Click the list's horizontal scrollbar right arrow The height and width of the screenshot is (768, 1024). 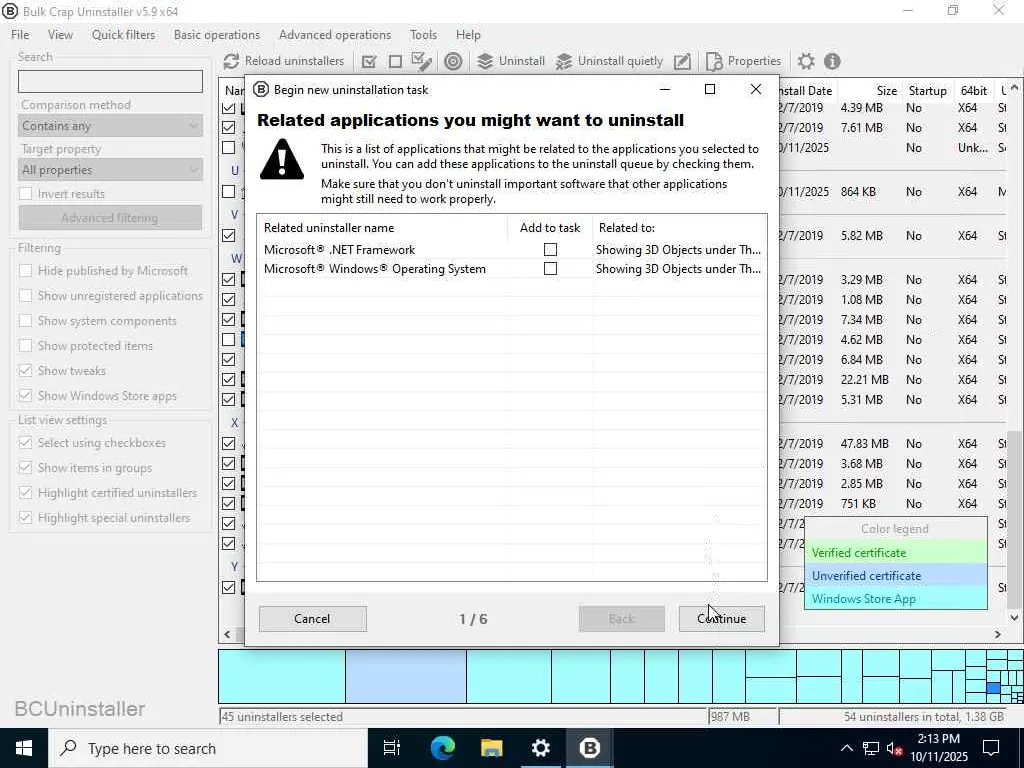997,634
